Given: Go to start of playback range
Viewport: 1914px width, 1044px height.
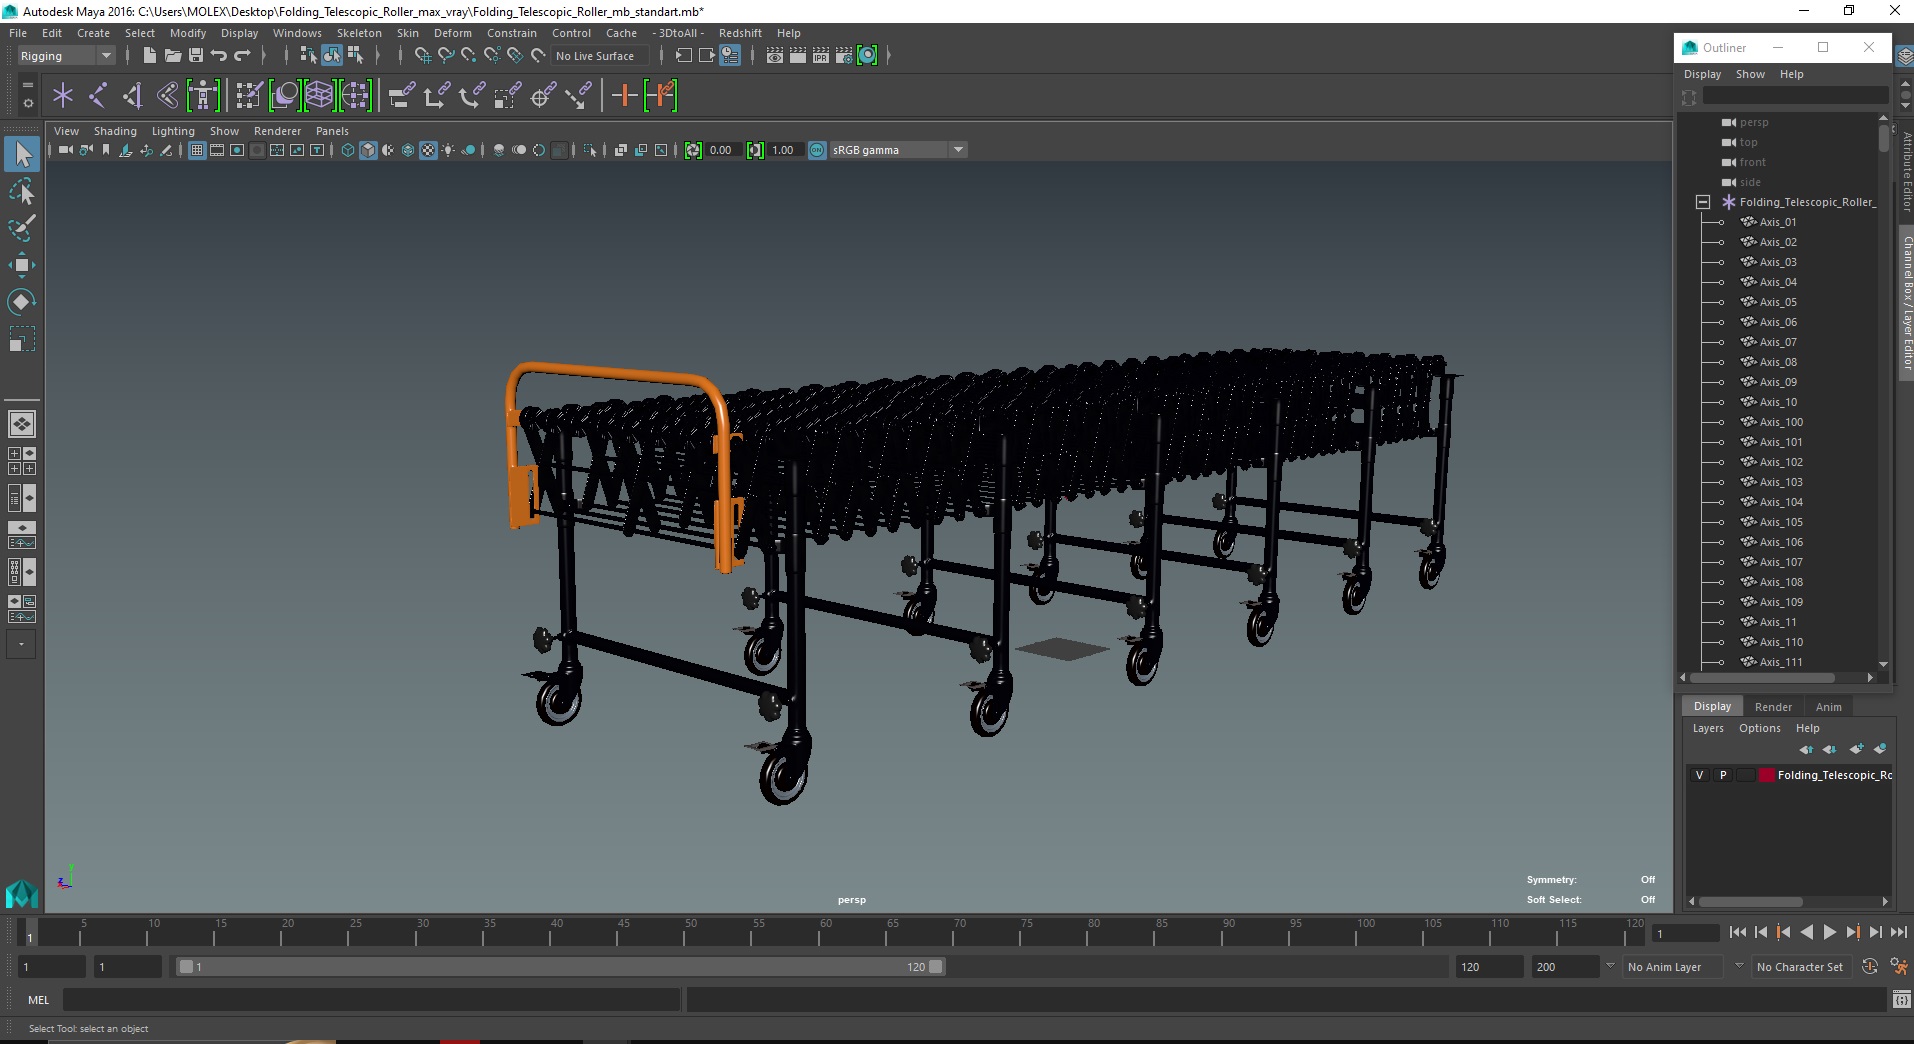Looking at the screenshot, I should pos(1738,932).
